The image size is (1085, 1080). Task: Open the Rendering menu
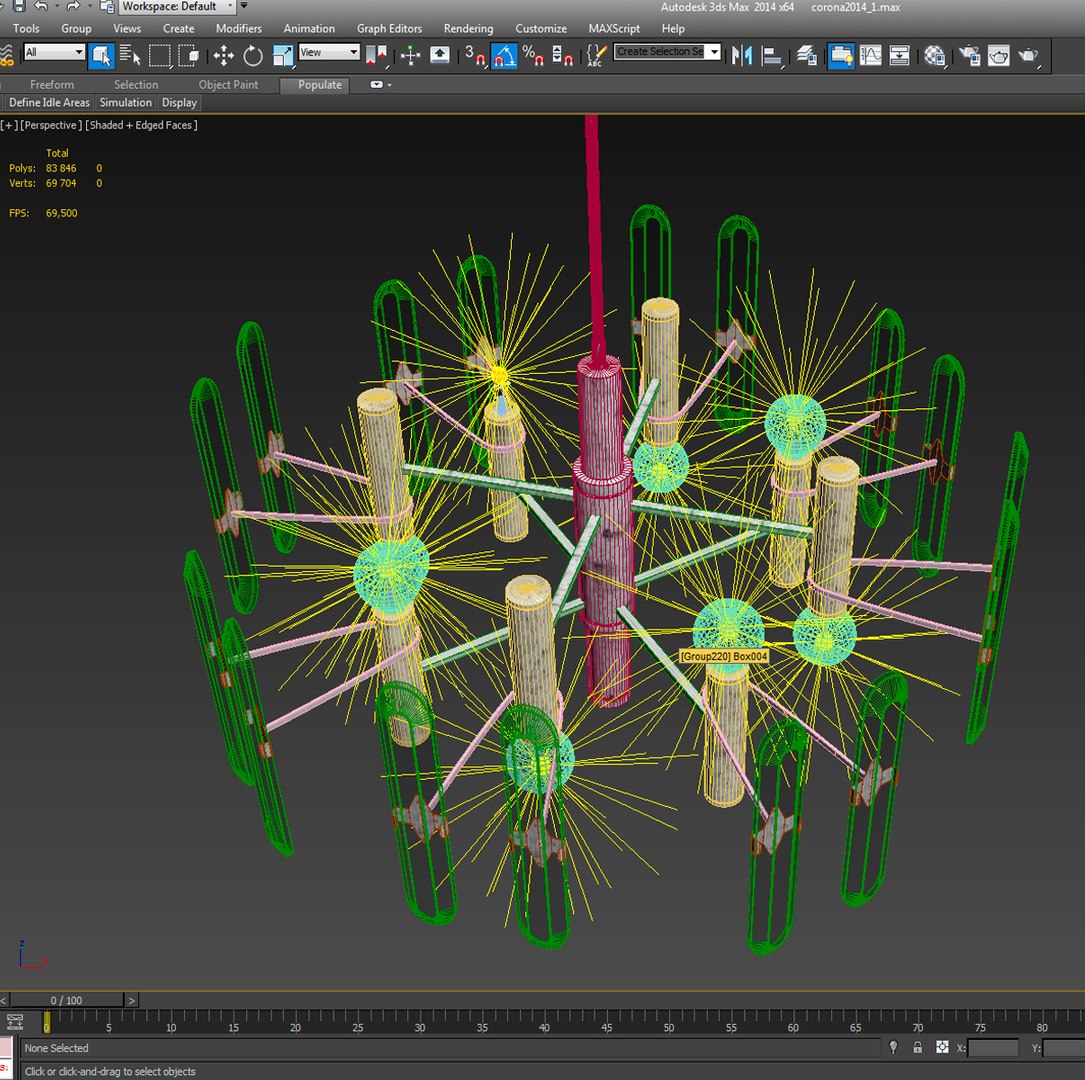pos(468,28)
